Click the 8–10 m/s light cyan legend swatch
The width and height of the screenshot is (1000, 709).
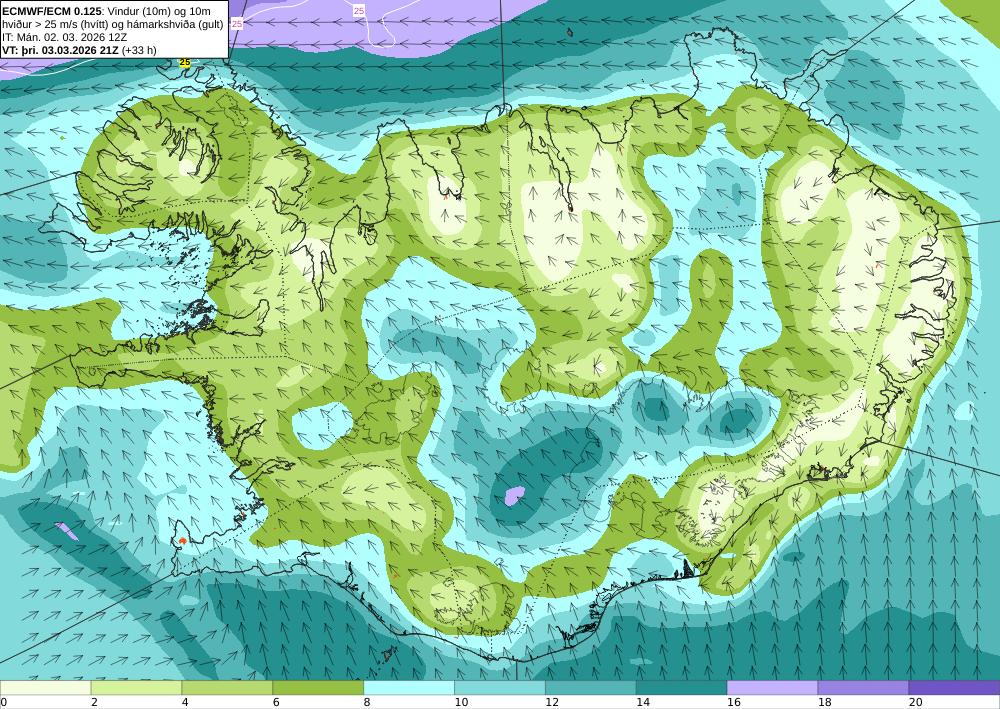pyautogui.click(x=409, y=687)
